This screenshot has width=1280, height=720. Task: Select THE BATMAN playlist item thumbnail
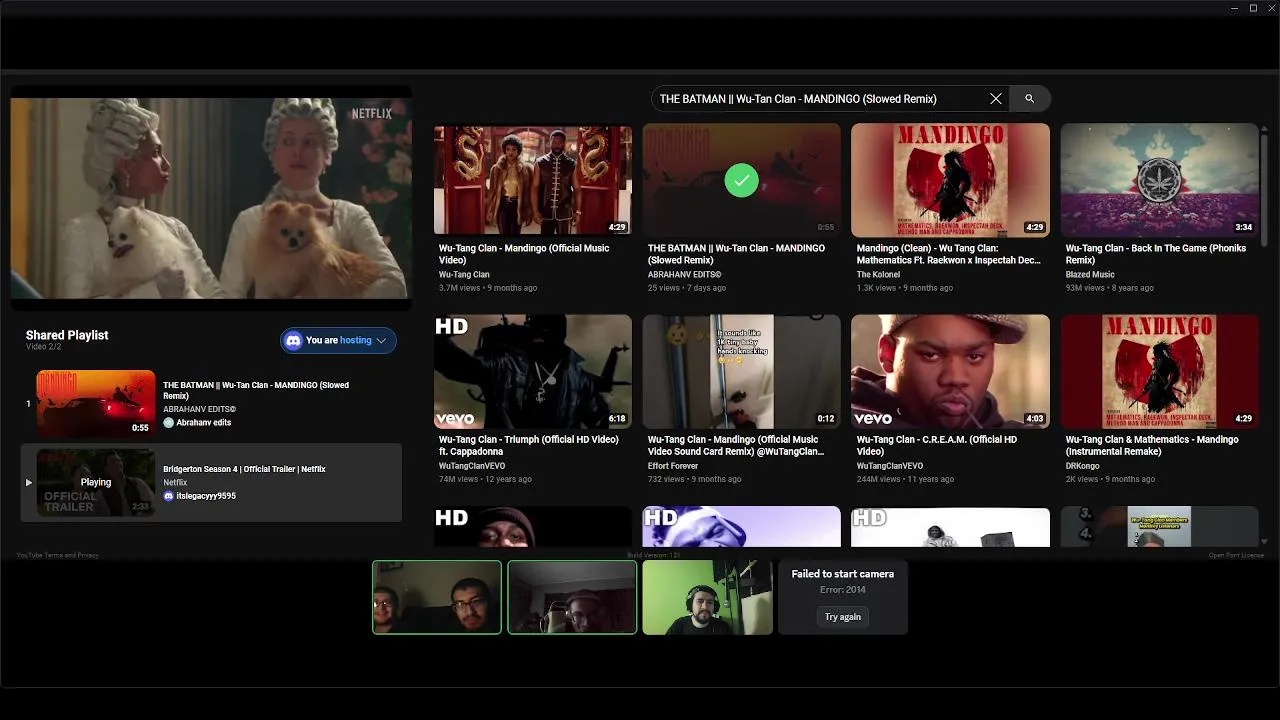pyautogui.click(x=96, y=403)
